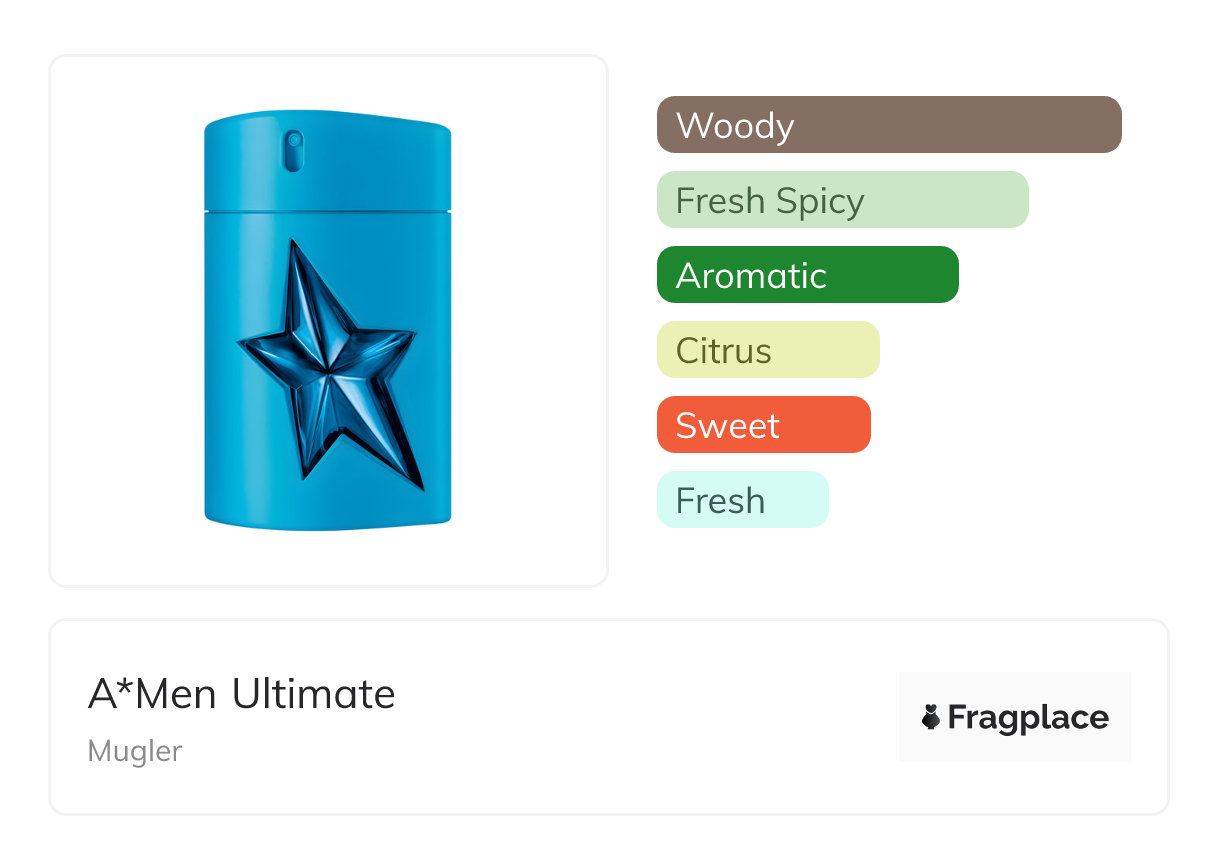Select the brown Woody accord bar

coord(888,125)
